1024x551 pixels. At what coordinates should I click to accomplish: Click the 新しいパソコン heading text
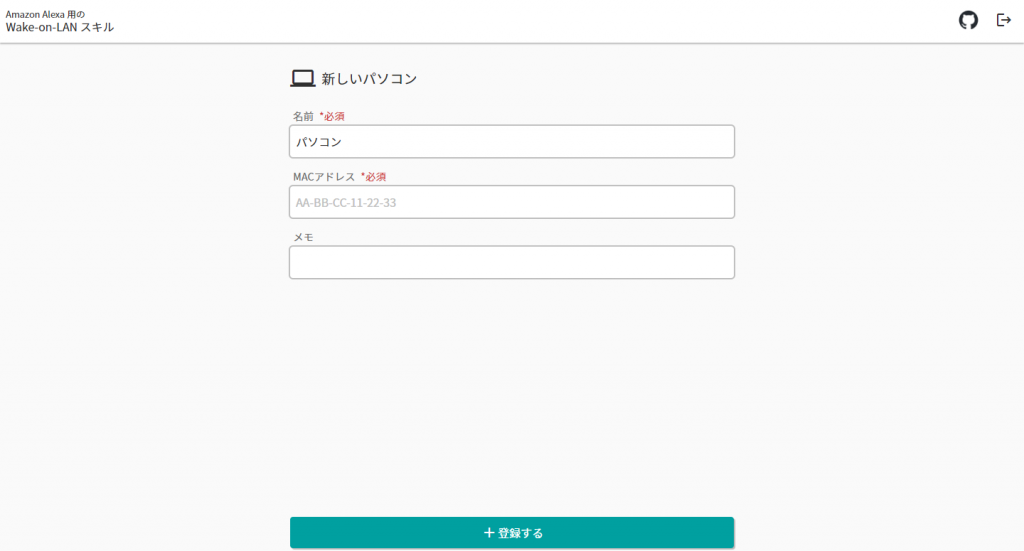(x=369, y=79)
